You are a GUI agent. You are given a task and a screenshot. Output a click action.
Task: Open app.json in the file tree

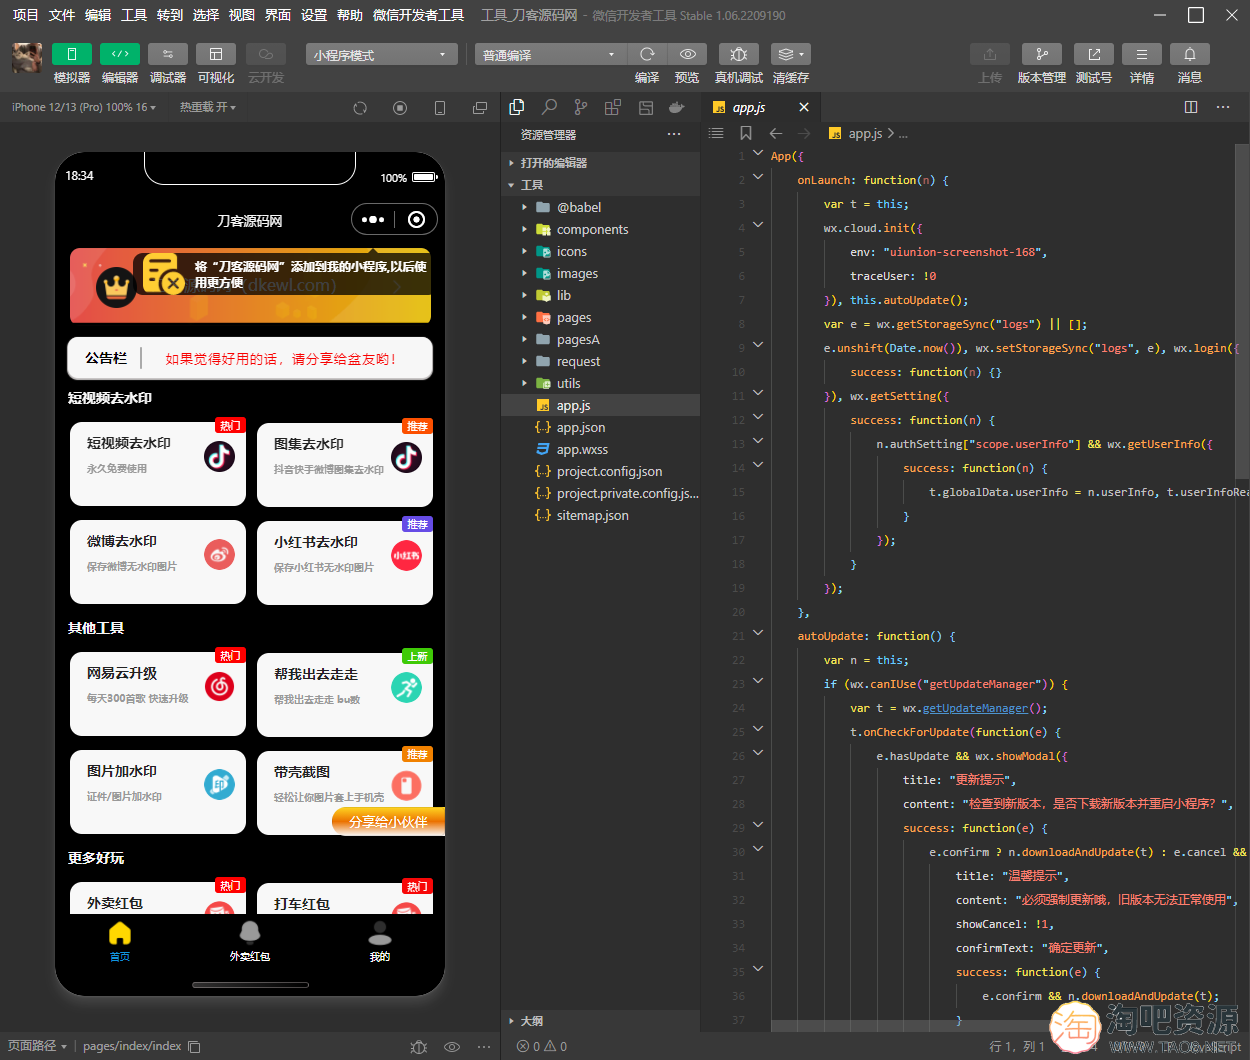pos(600,427)
